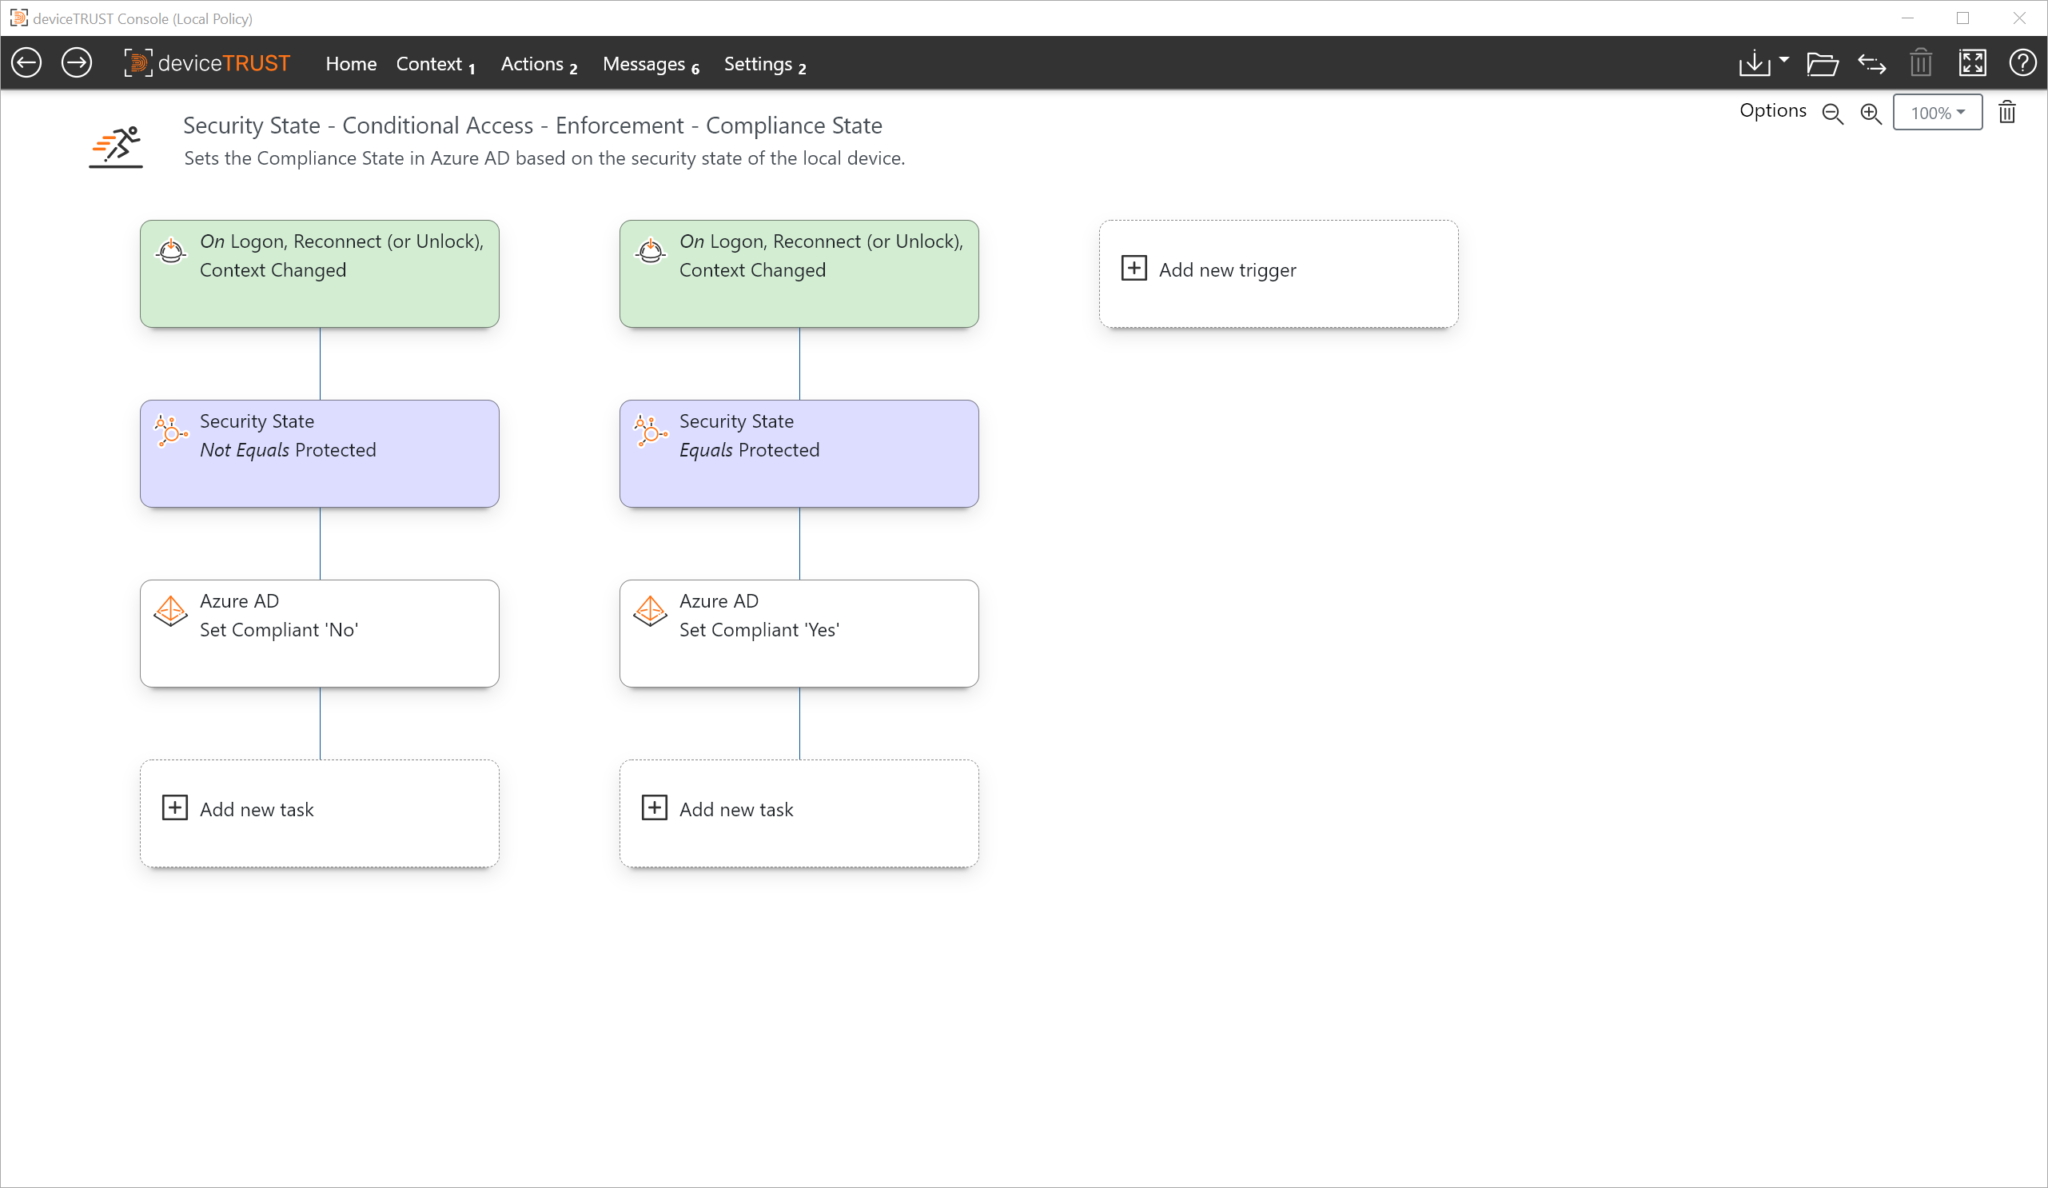Expand the Options control
Image resolution: width=2048 pixels, height=1188 pixels.
click(x=1772, y=110)
